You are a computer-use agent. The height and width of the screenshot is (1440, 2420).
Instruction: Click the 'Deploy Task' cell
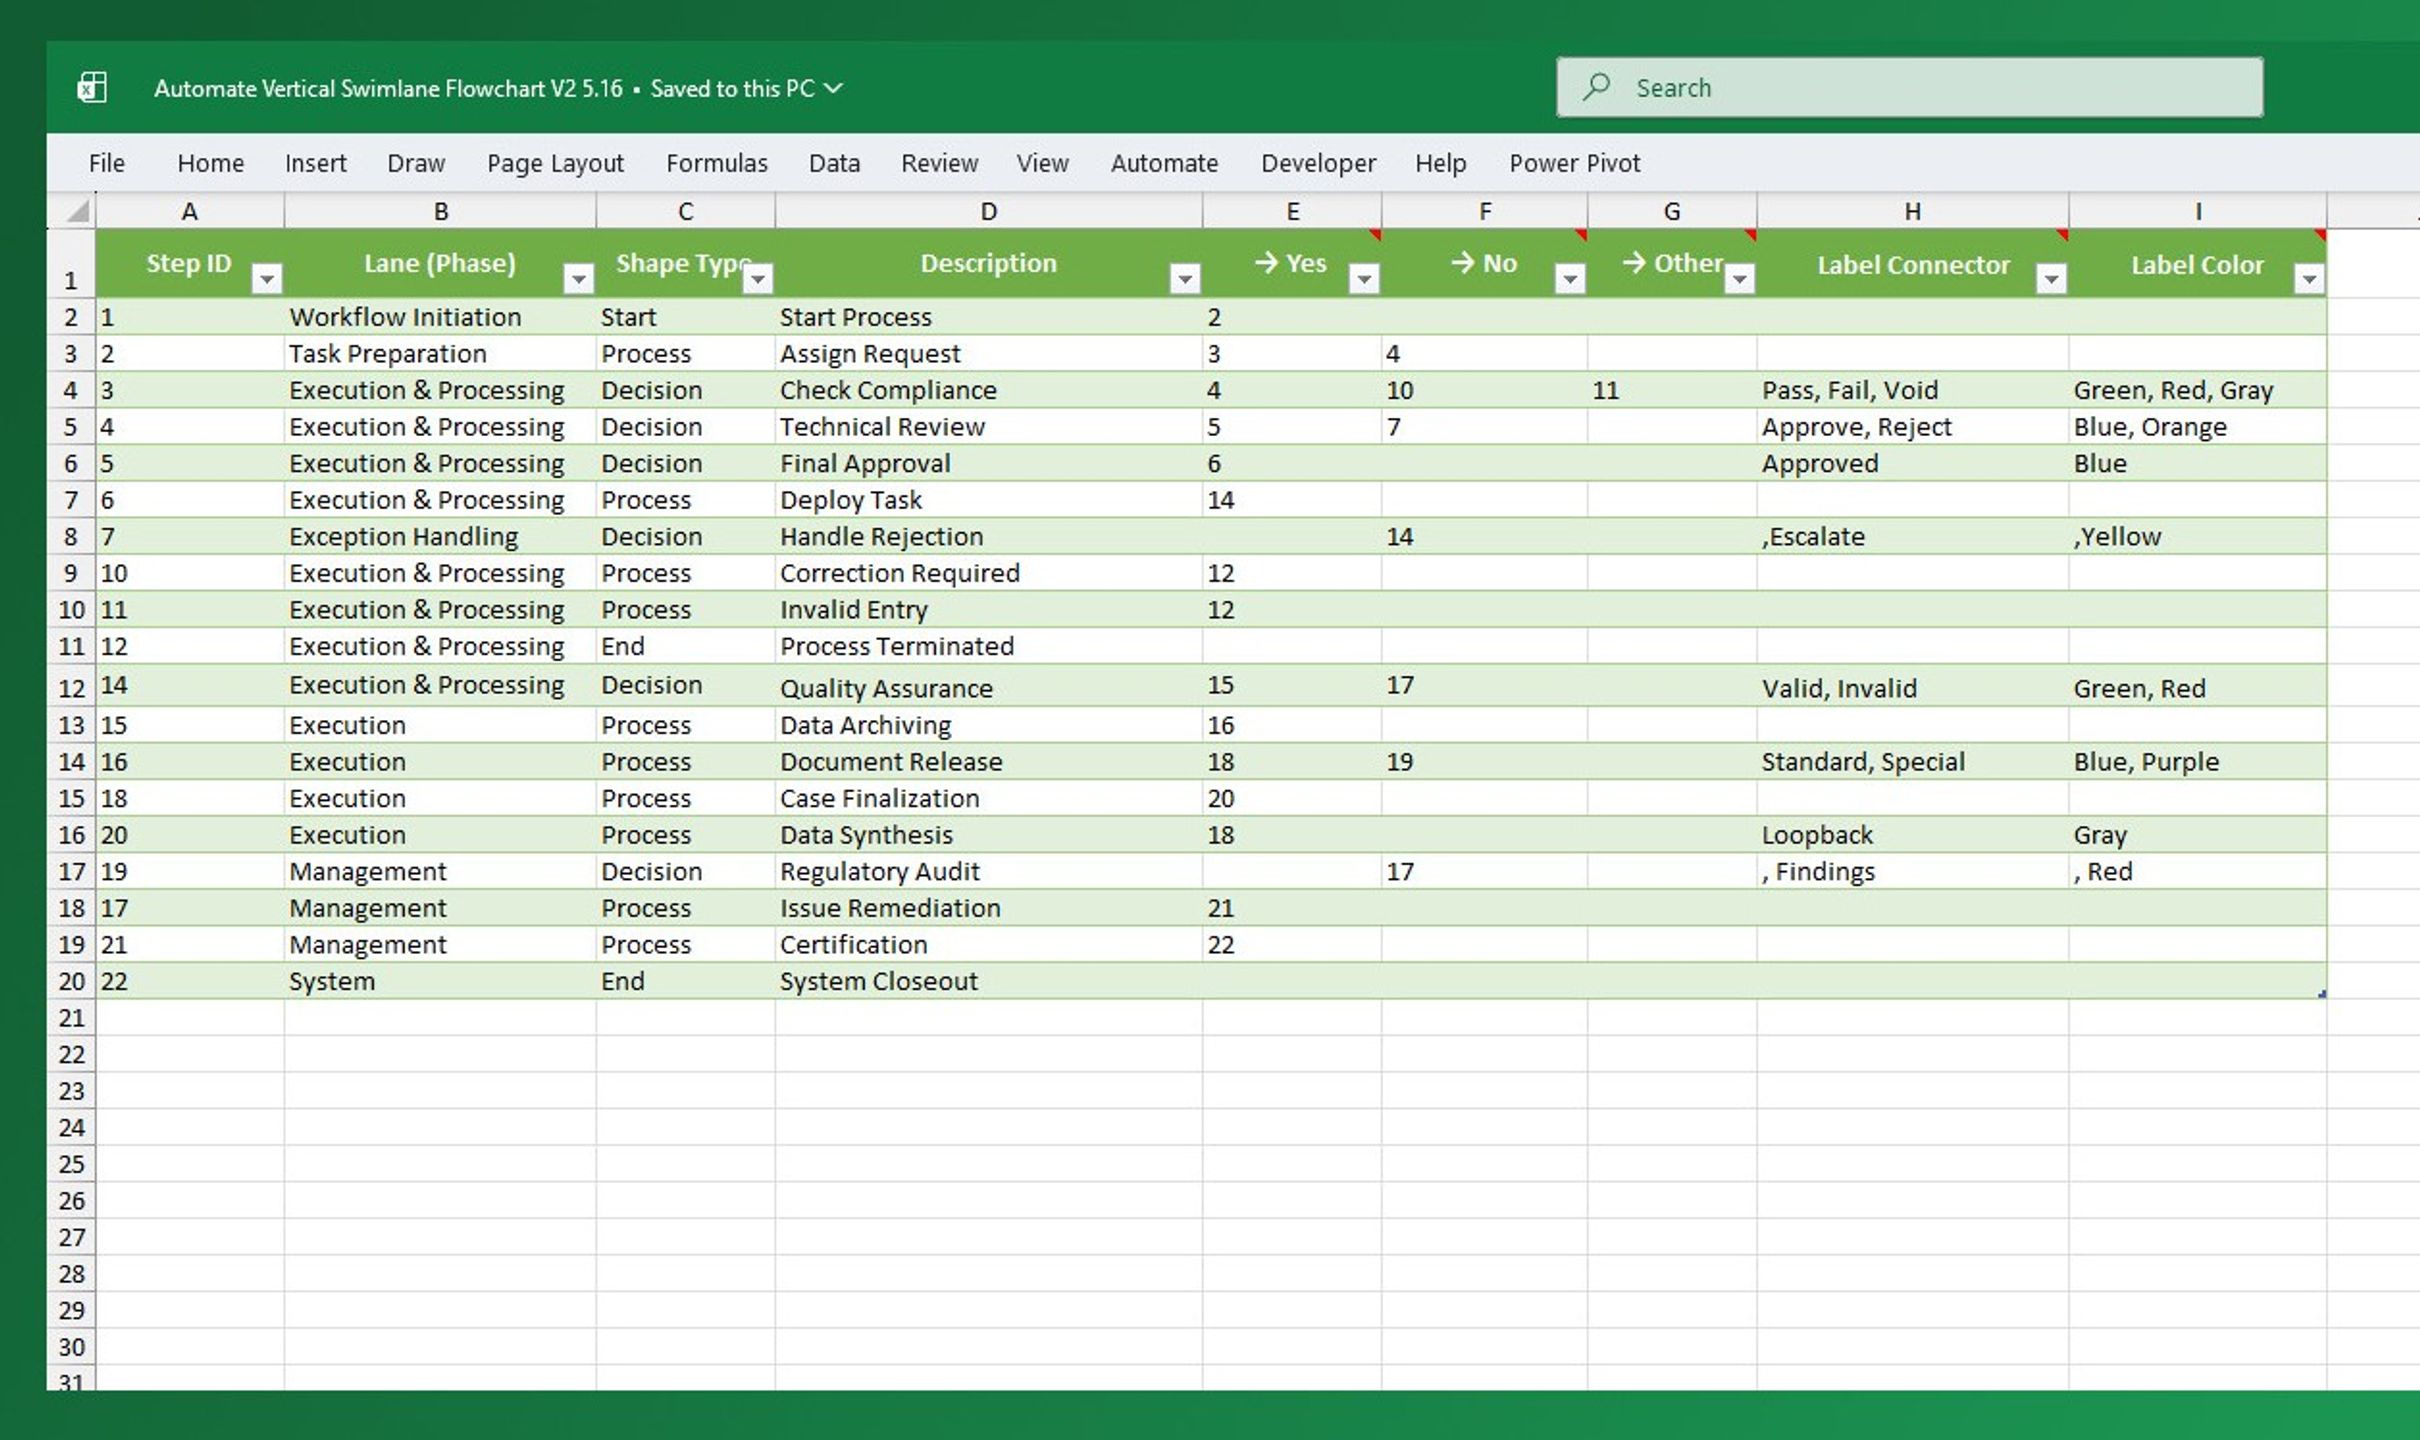(989, 500)
